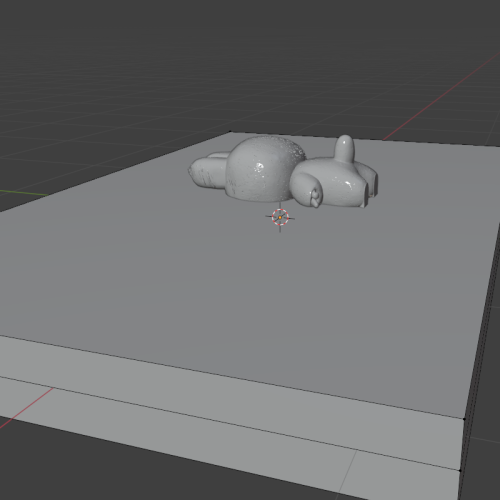The width and height of the screenshot is (500, 500).
Task: Click the edge line between the two front strips
Action: click(230, 423)
